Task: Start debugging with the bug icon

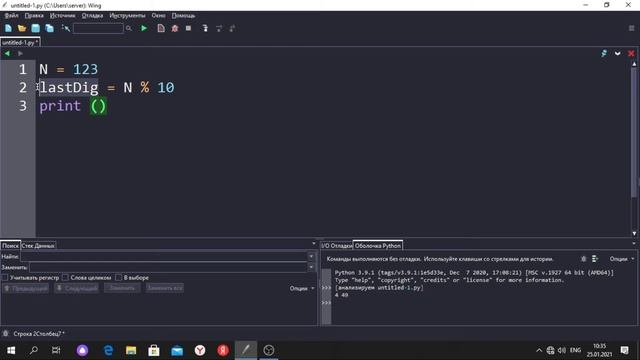Action: point(175,28)
